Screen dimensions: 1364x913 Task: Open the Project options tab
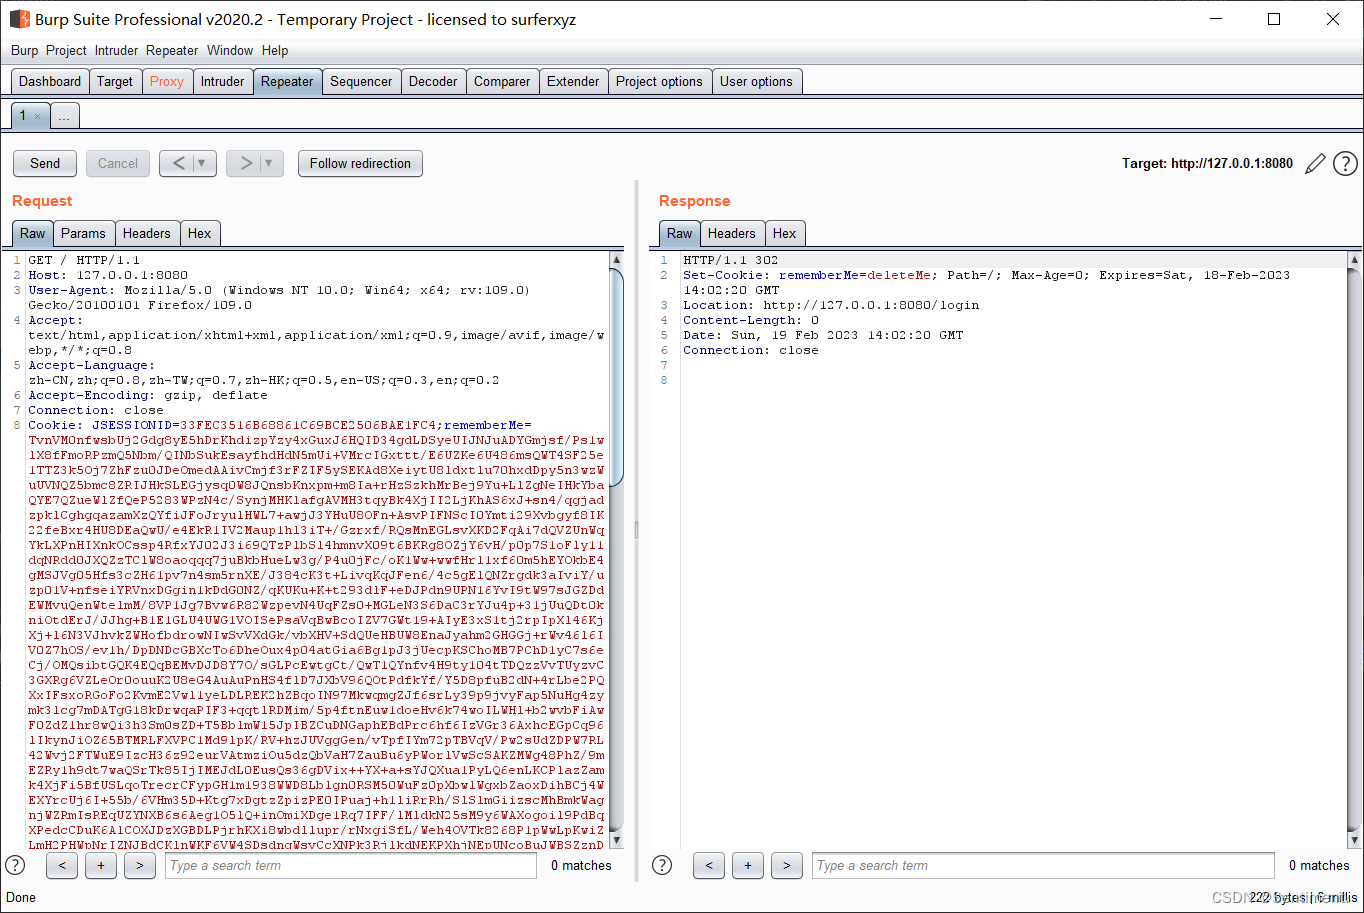tap(659, 82)
